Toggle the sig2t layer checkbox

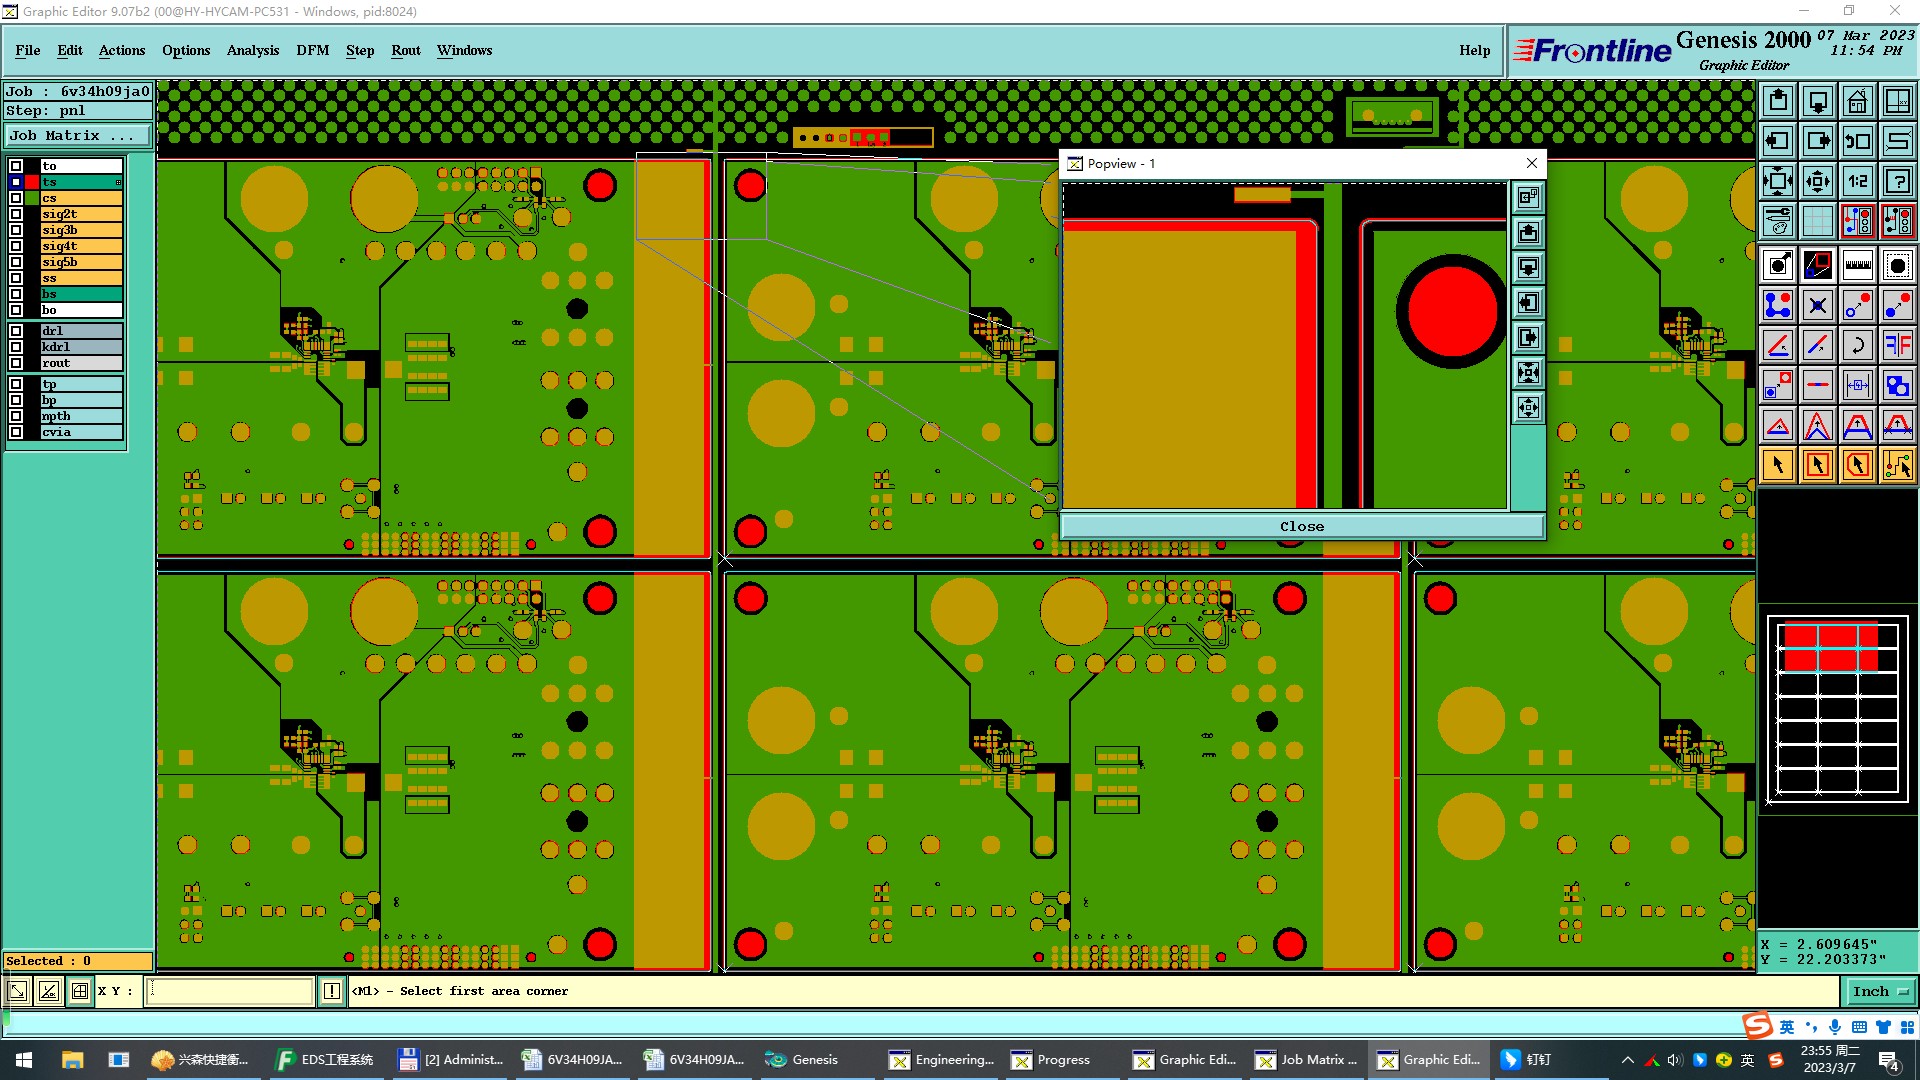coord(16,214)
